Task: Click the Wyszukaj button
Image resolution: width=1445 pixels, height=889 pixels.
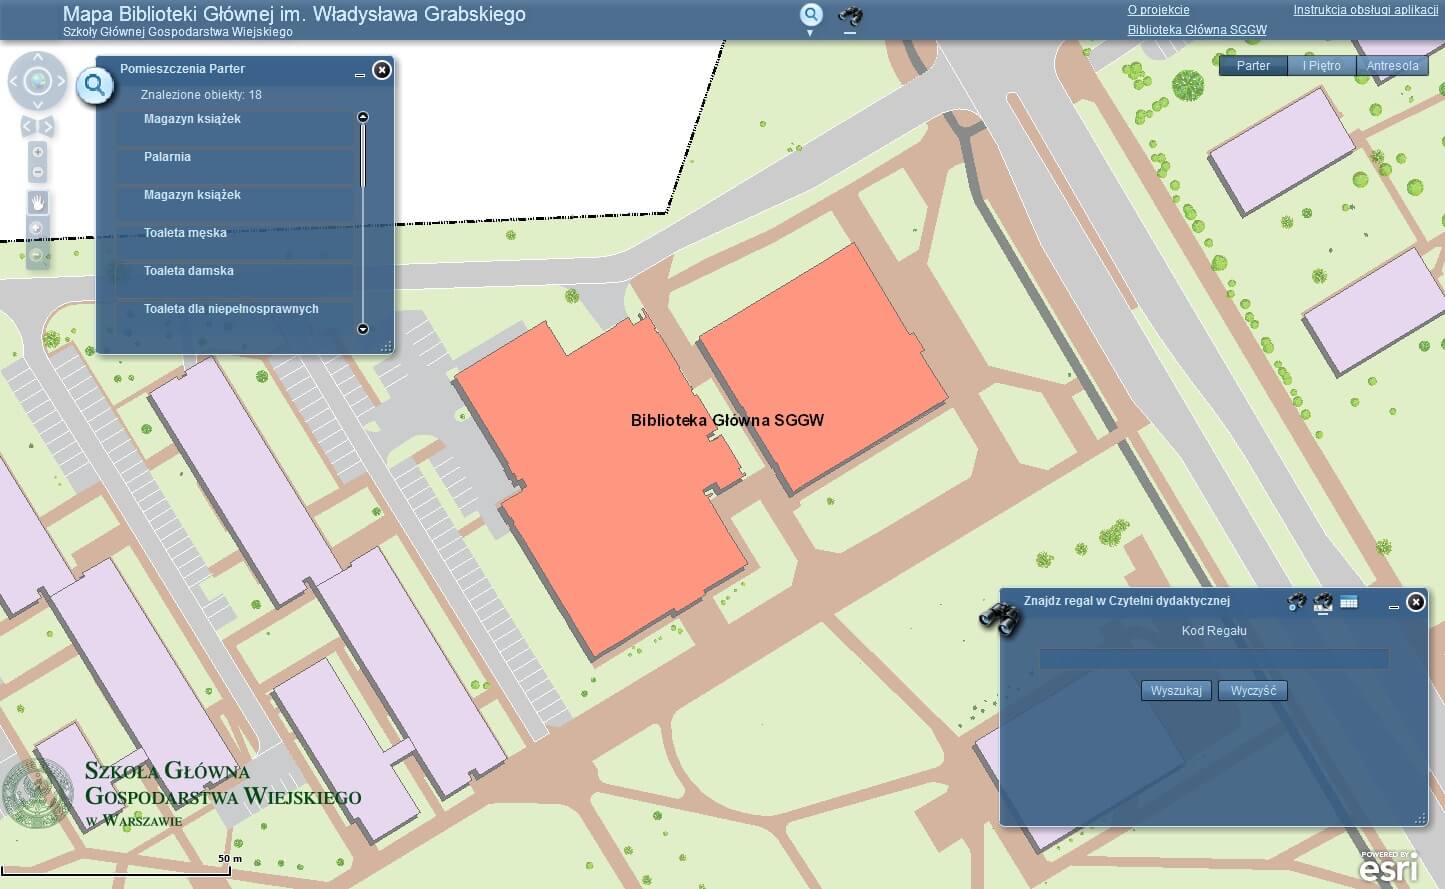Action: [x=1176, y=691]
